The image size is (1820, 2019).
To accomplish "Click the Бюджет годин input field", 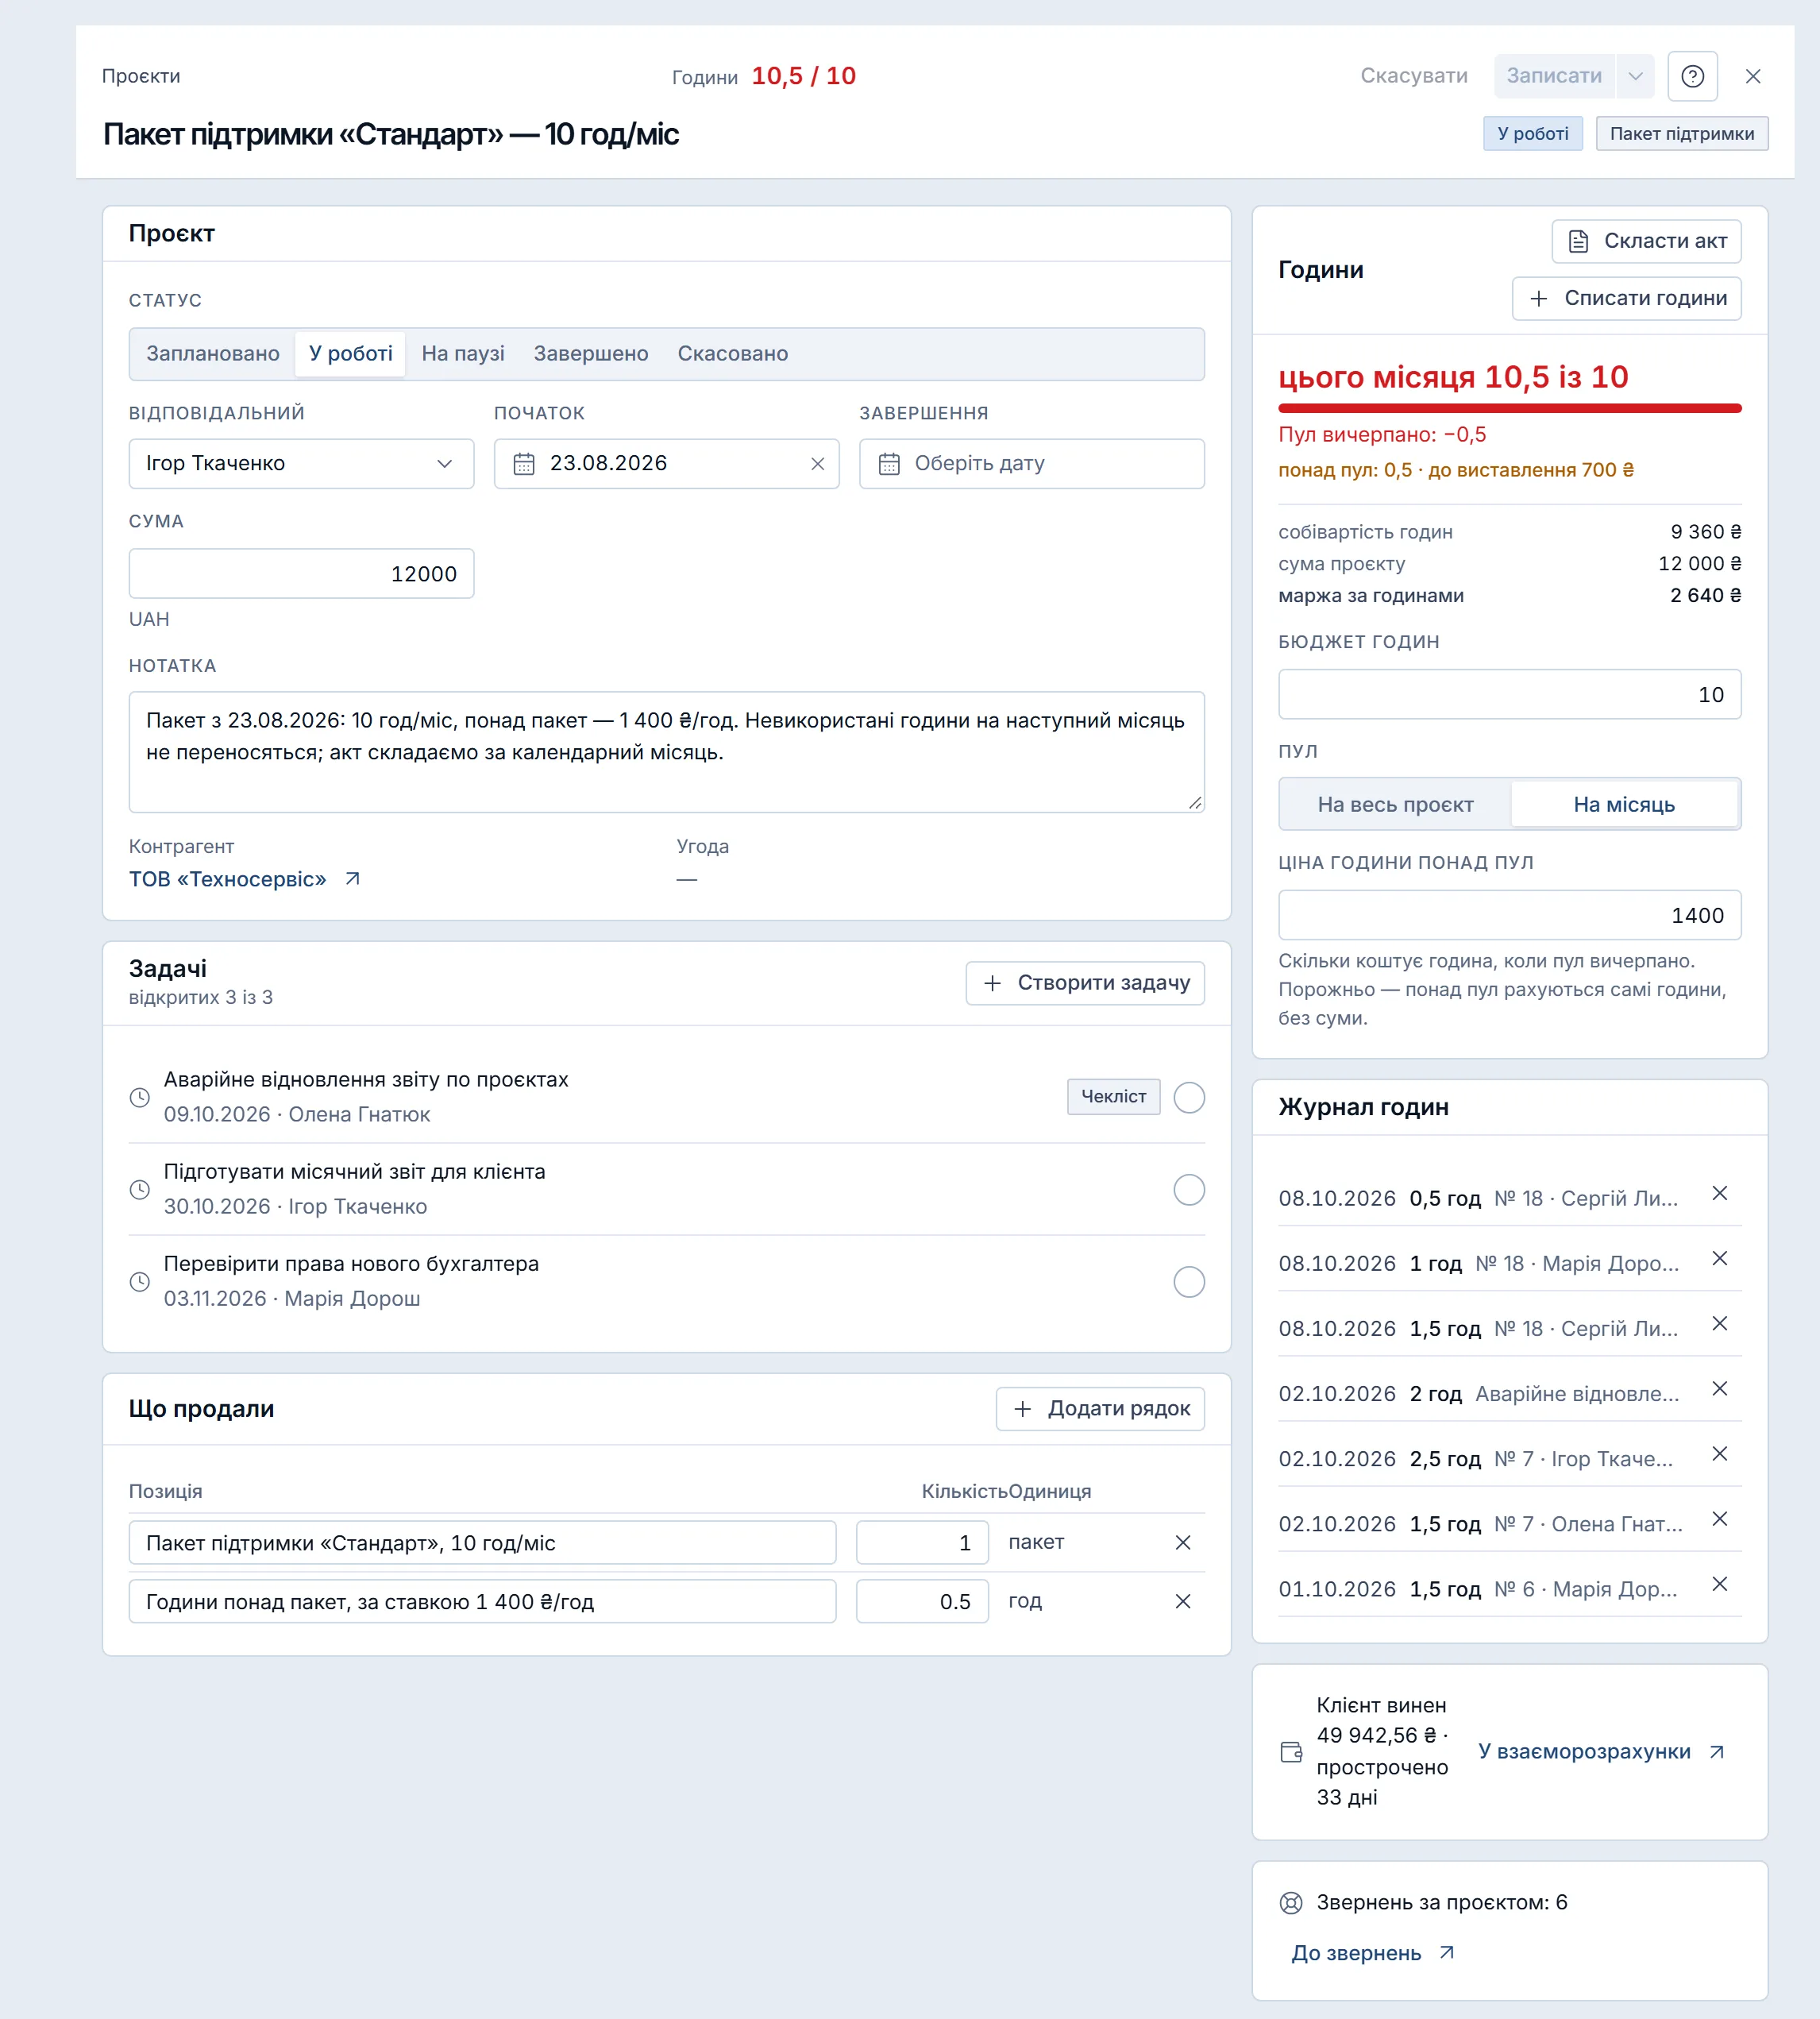I will (x=1510, y=695).
